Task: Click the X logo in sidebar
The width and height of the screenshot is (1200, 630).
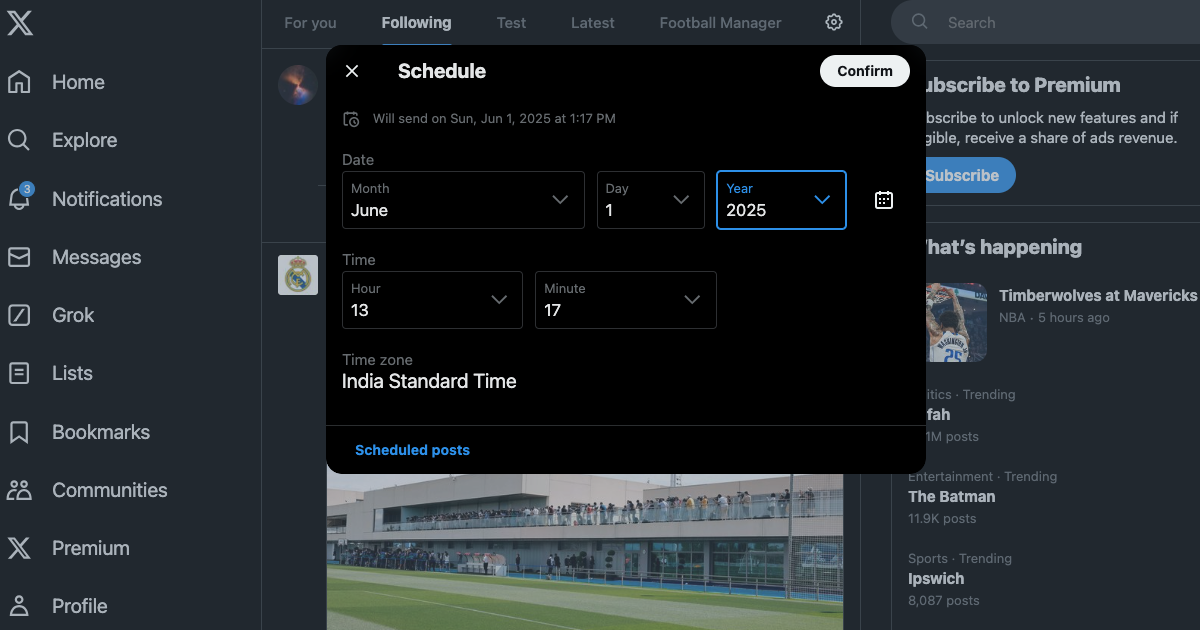Action: (20, 23)
